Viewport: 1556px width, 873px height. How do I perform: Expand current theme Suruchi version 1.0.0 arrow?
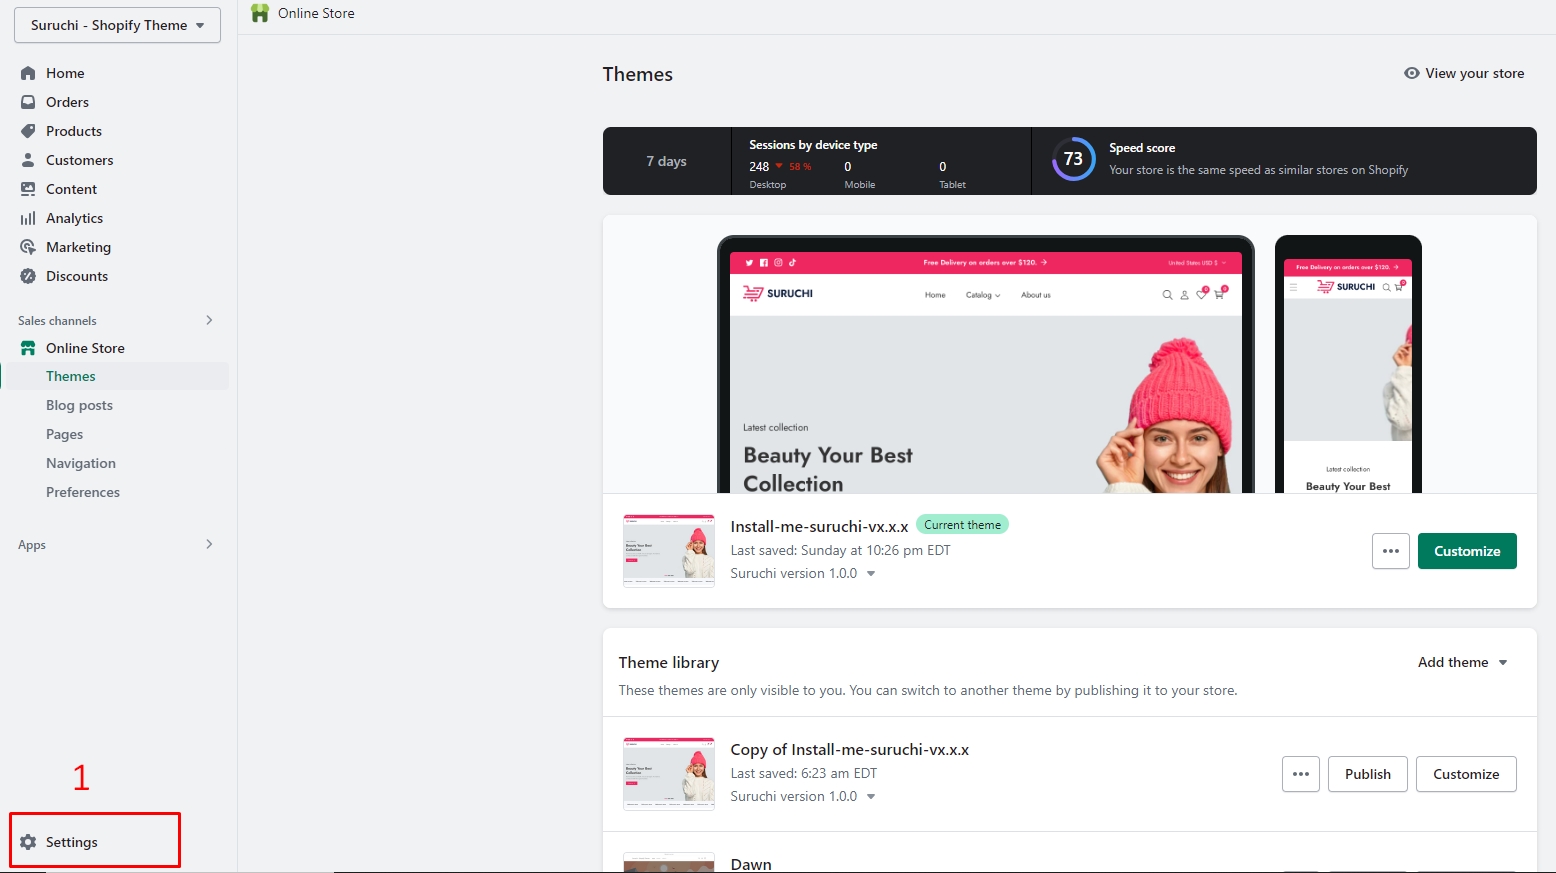click(x=871, y=574)
